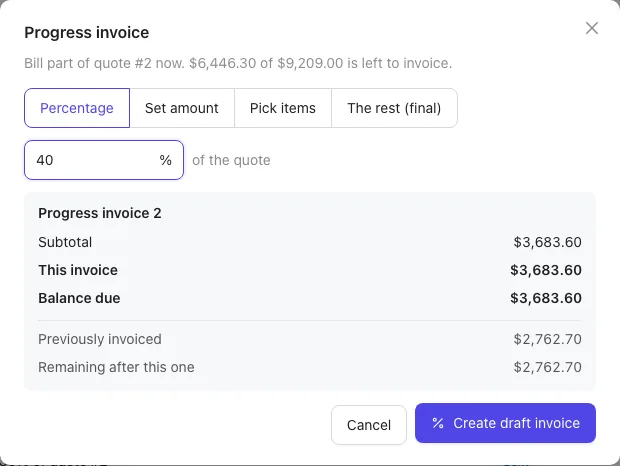Click the Progress invoice dialog title

[x=87, y=32]
